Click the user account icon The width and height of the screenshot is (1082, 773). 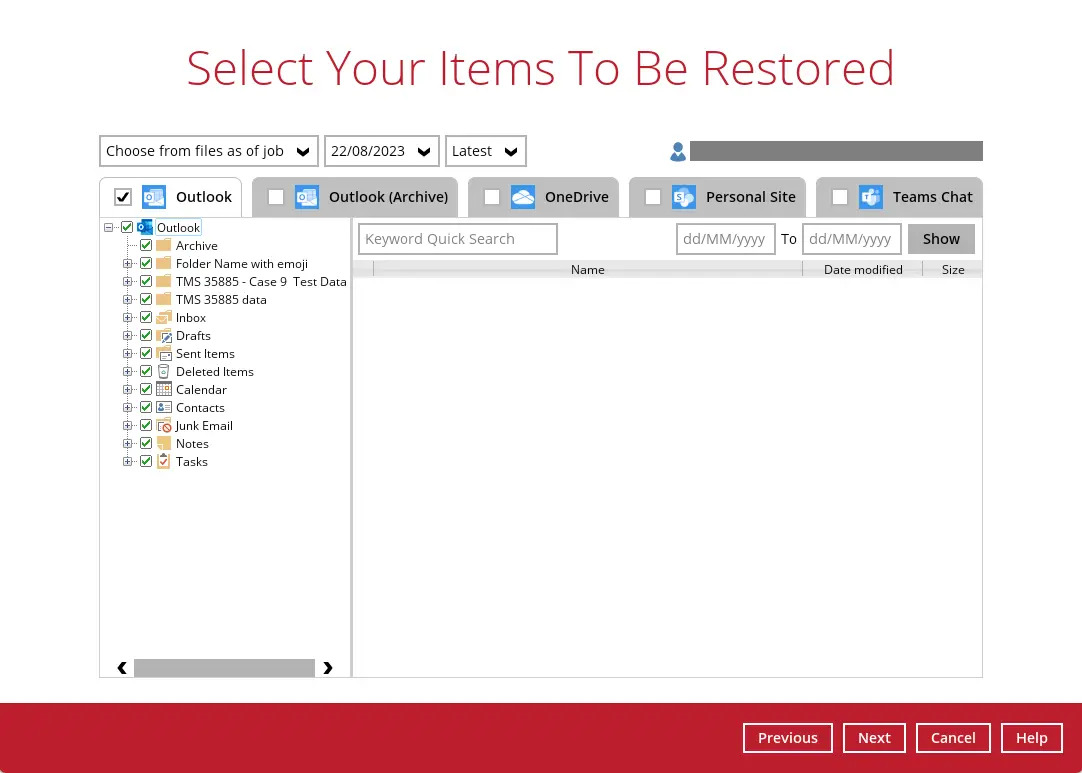tap(678, 152)
